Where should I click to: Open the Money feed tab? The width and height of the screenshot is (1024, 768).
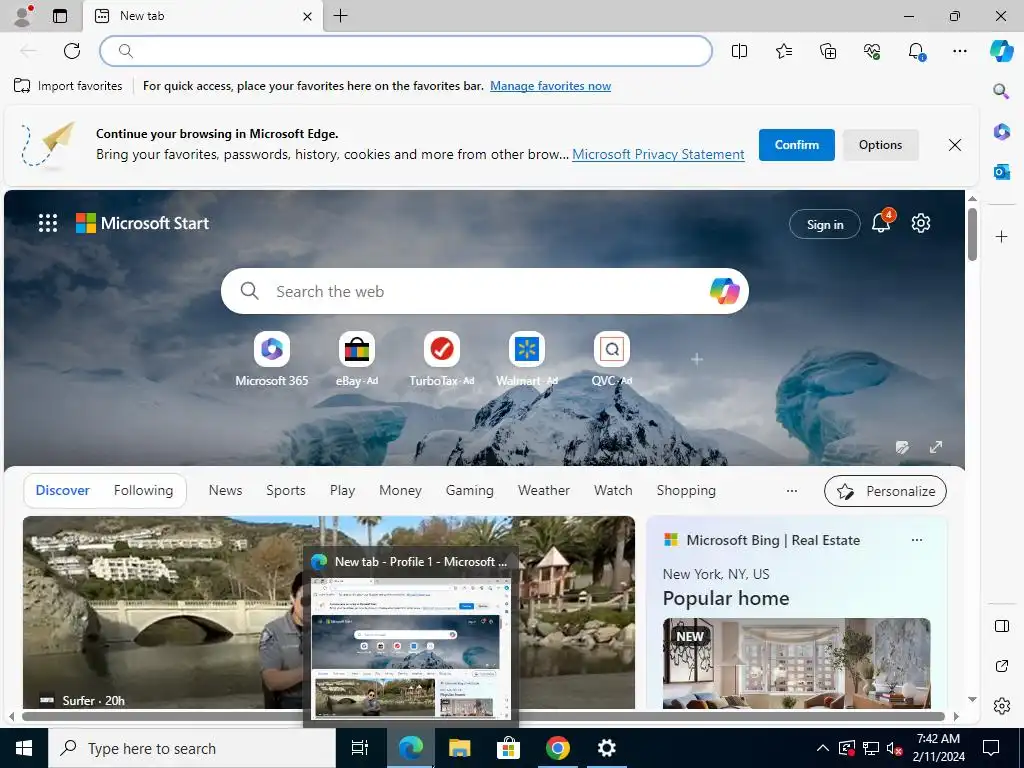coord(400,490)
